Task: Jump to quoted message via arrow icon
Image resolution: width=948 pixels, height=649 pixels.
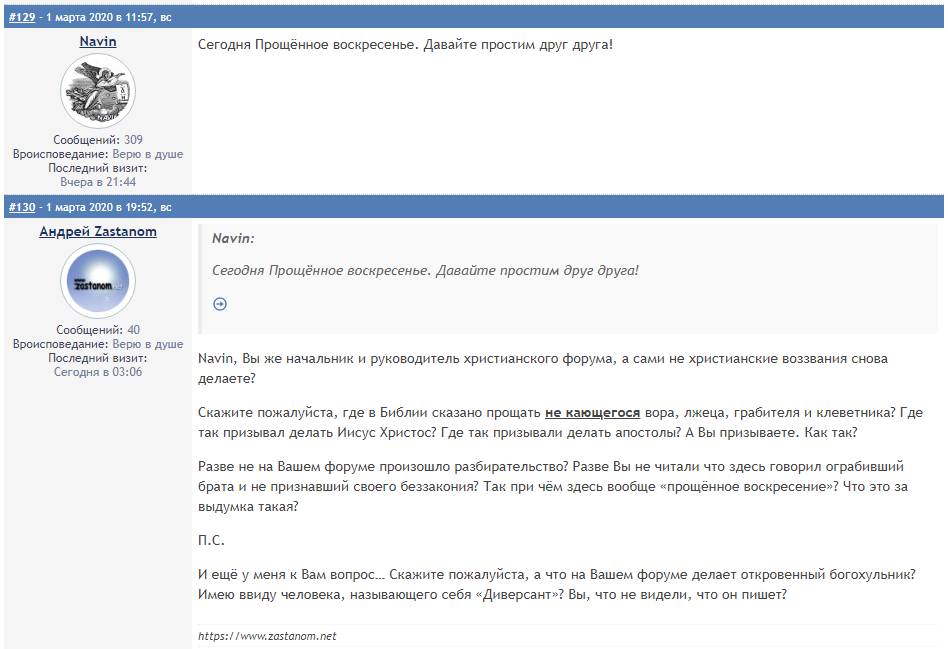Action: point(220,304)
